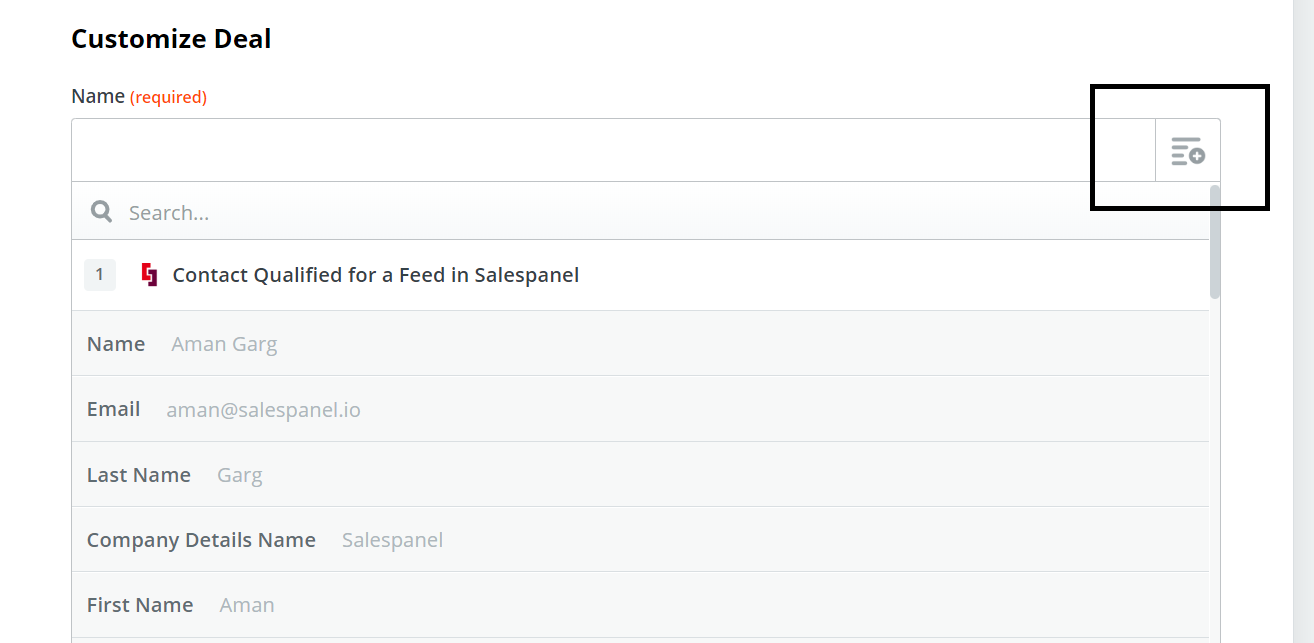Click the Salespanel app logo icon

click(149, 275)
